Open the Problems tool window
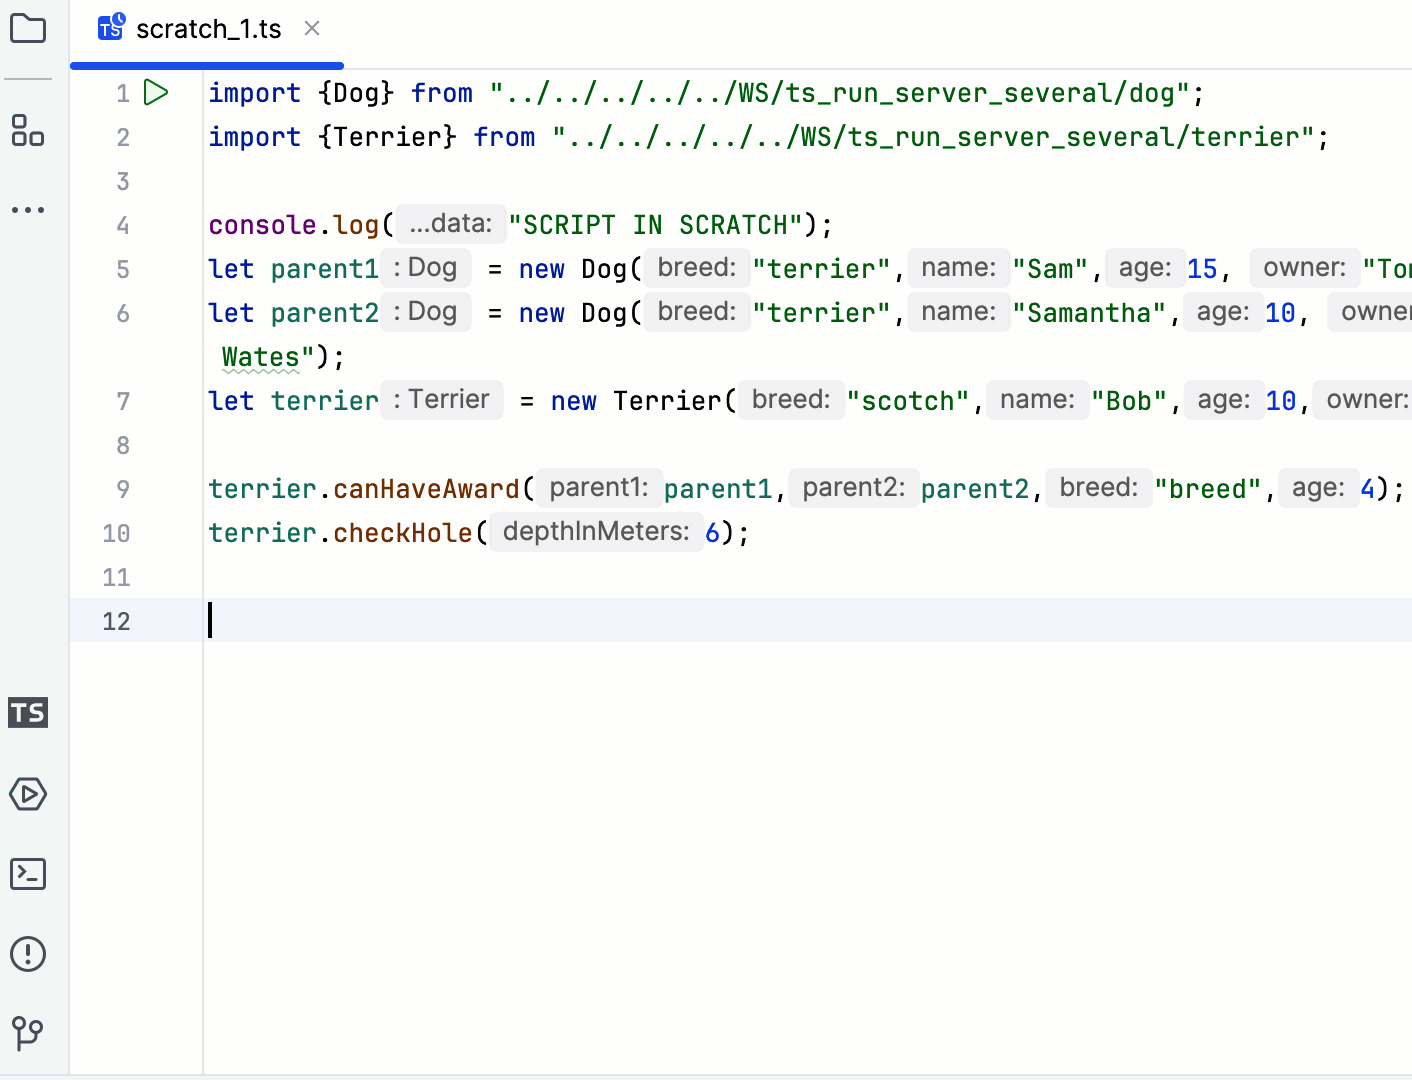 coord(28,954)
